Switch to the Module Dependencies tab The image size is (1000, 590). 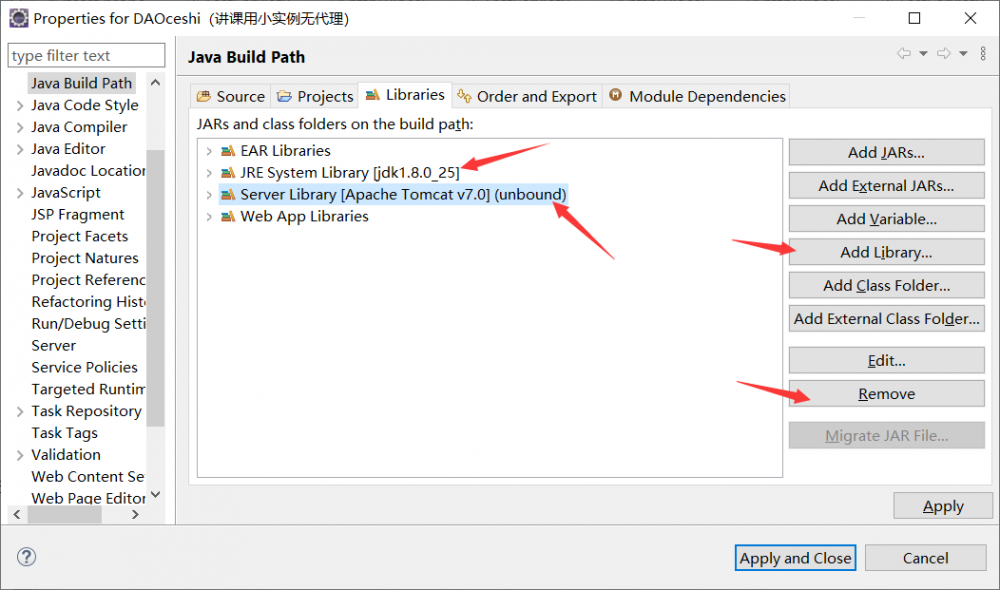click(697, 96)
